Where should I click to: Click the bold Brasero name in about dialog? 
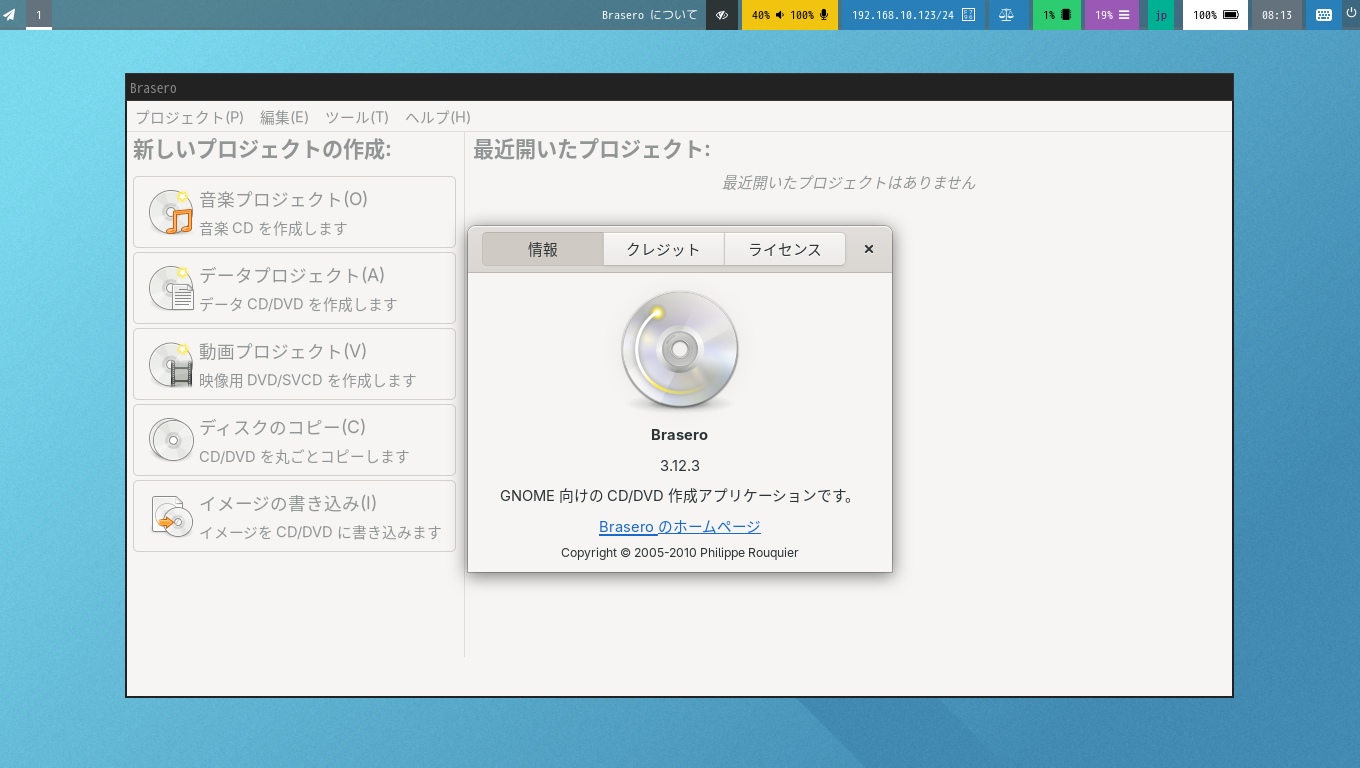tap(680, 435)
